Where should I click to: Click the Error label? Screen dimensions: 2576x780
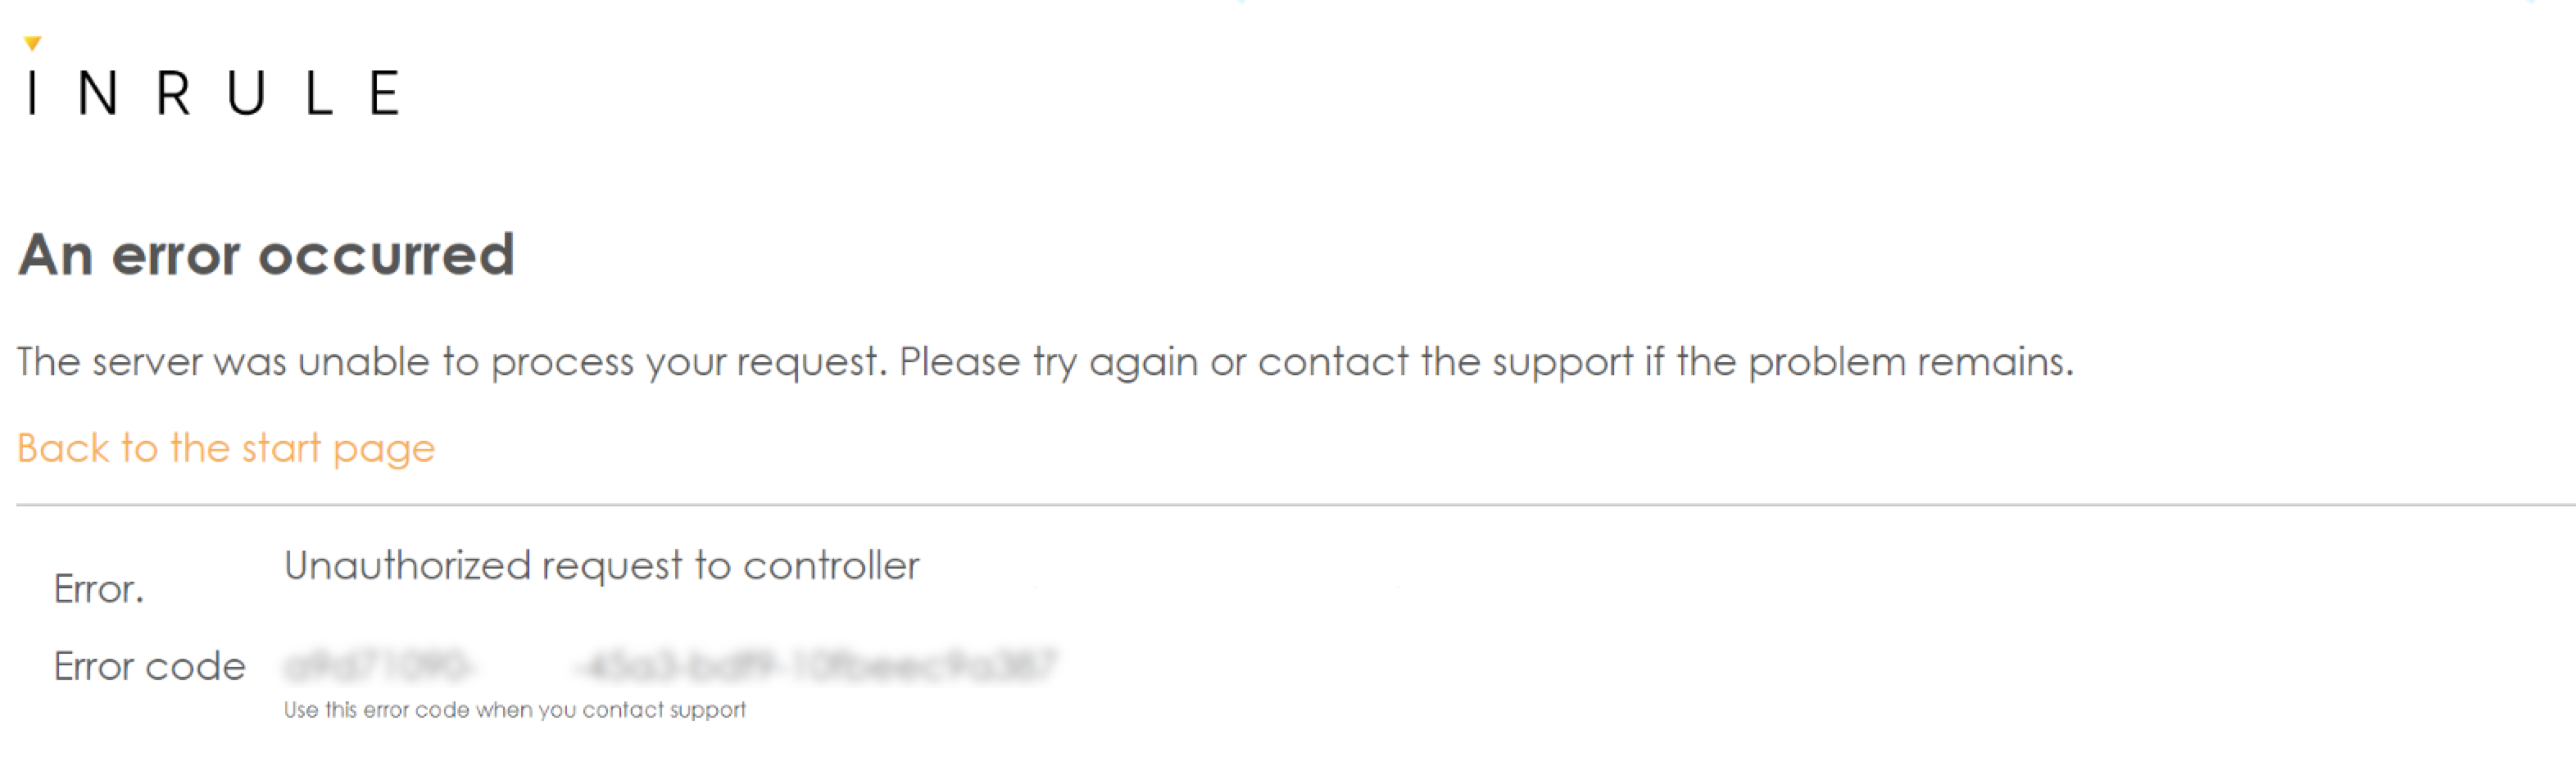click(x=98, y=589)
